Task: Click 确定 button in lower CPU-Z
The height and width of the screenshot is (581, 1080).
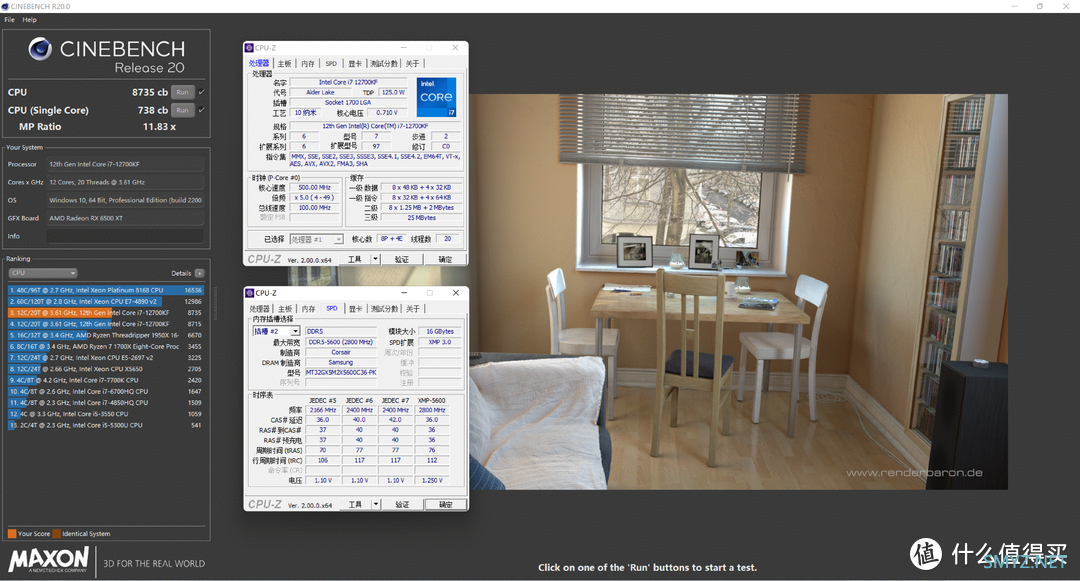Action: (446, 505)
